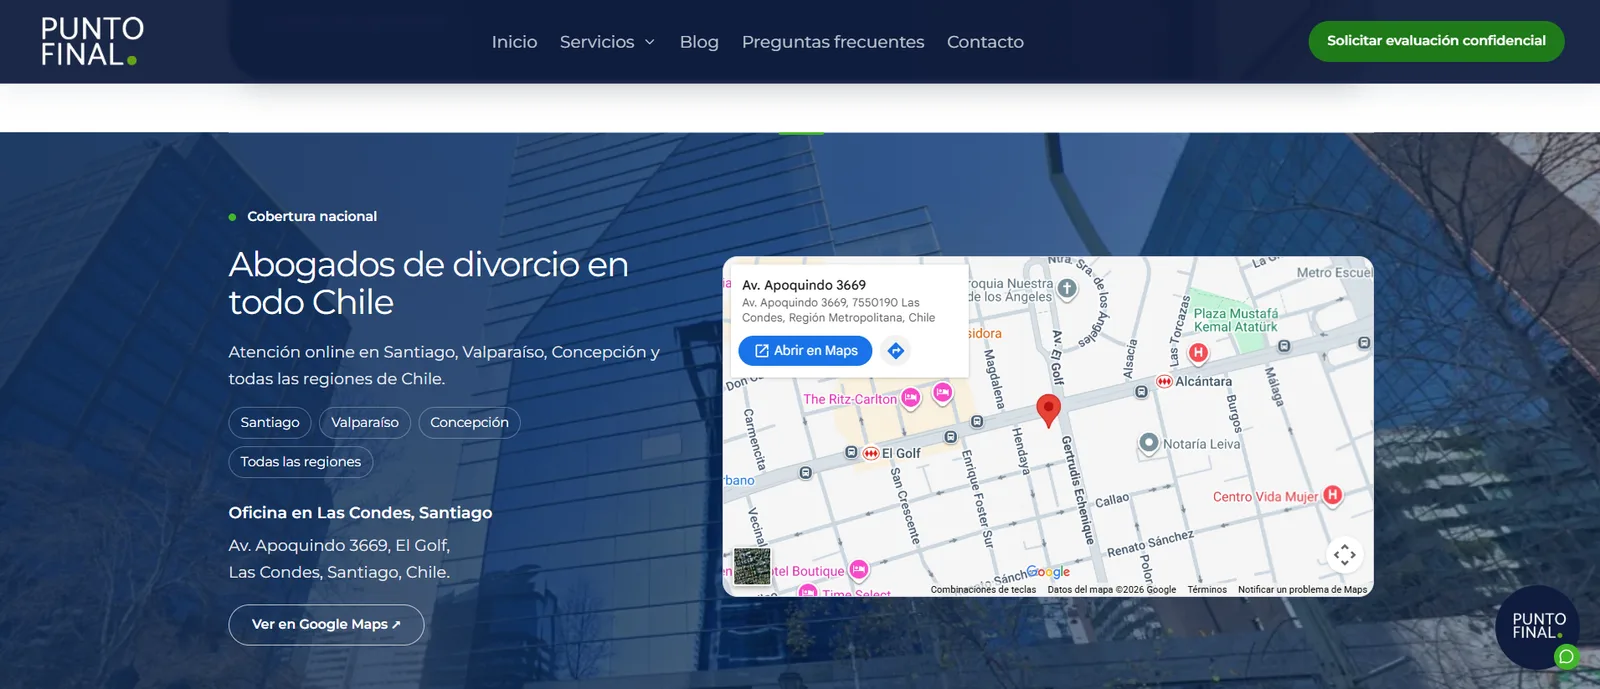Select the Concepción location chip

[x=469, y=422]
